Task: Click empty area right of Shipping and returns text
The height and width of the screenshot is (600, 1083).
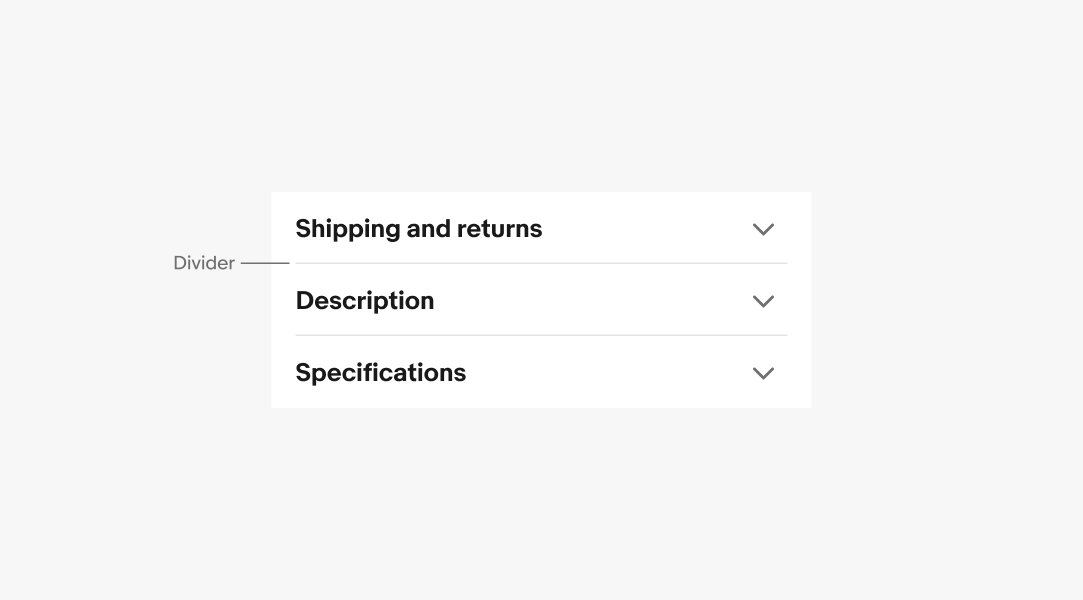Action: click(x=645, y=229)
